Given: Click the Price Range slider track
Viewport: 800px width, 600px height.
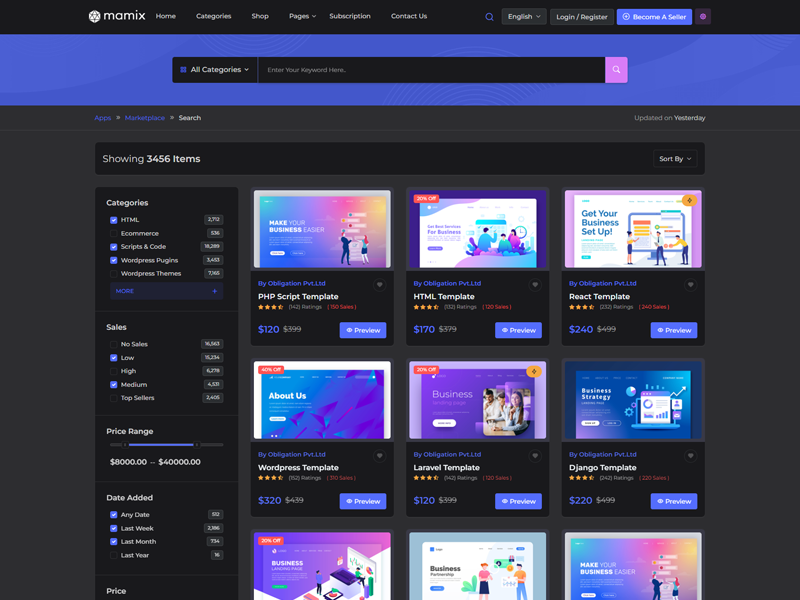Looking at the screenshot, I should [x=165, y=444].
